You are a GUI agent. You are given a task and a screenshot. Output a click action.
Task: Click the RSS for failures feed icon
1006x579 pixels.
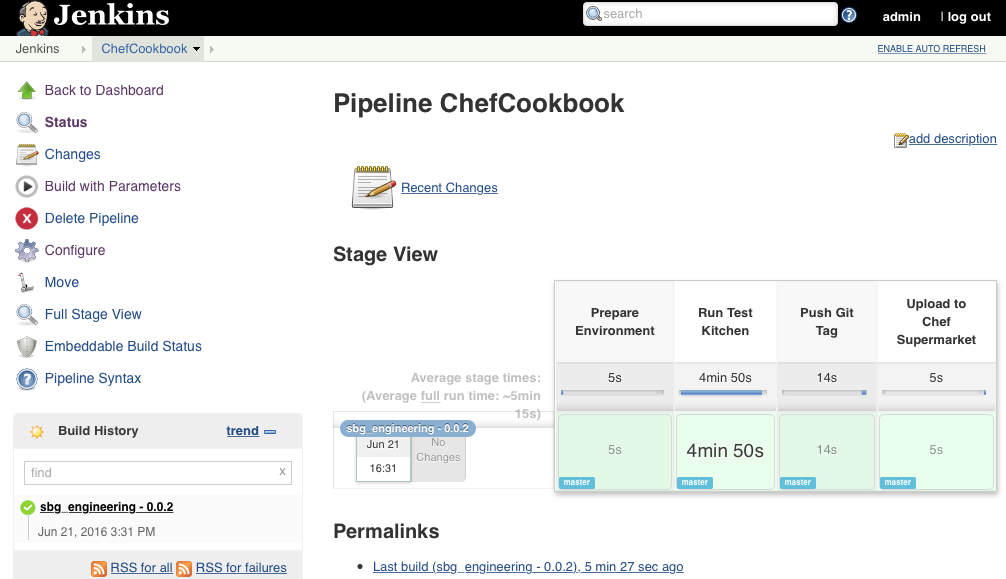[x=184, y=569]
